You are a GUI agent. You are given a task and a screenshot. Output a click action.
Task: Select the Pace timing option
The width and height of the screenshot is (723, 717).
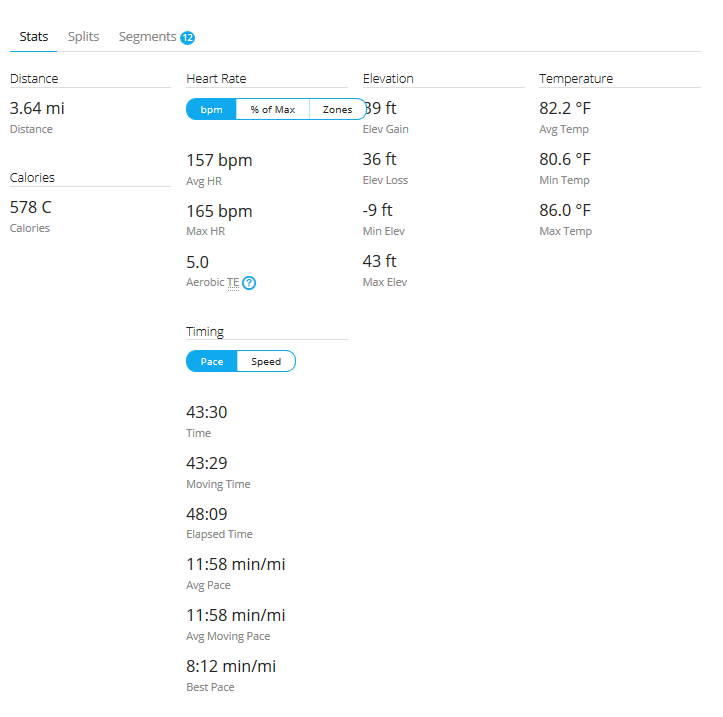[212, 361]
